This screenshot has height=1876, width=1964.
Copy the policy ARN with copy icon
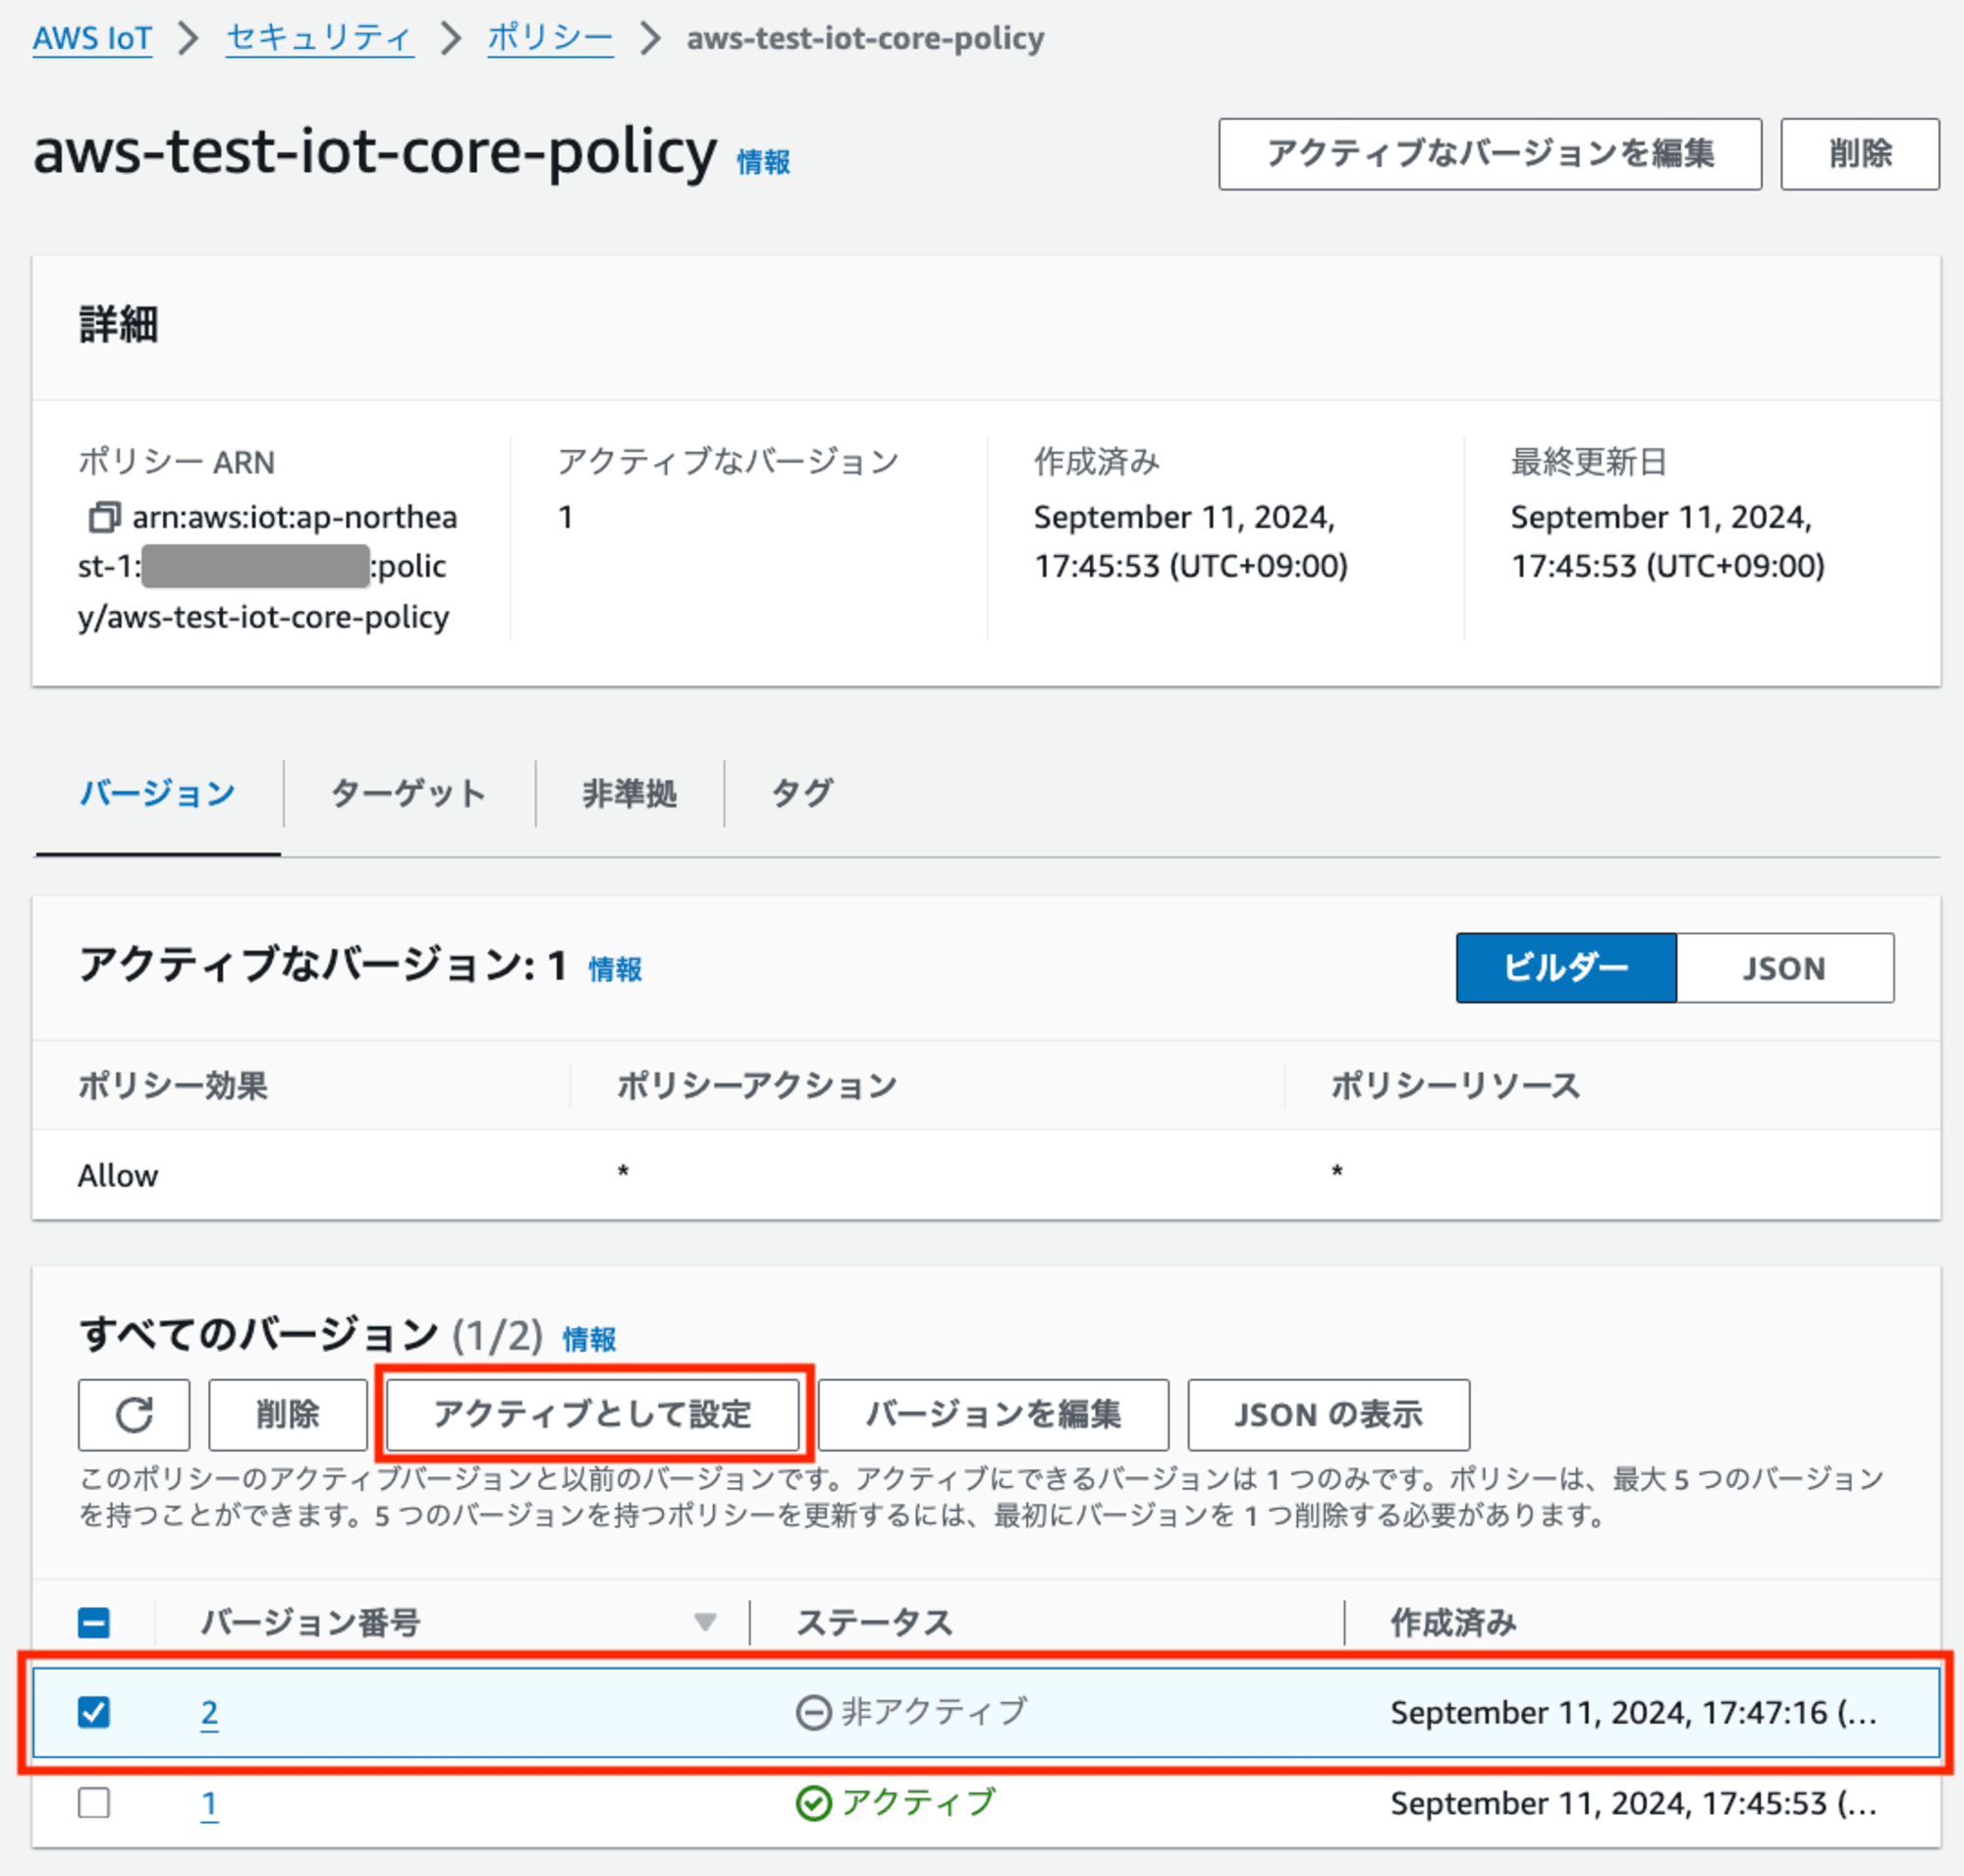[104, 517]
